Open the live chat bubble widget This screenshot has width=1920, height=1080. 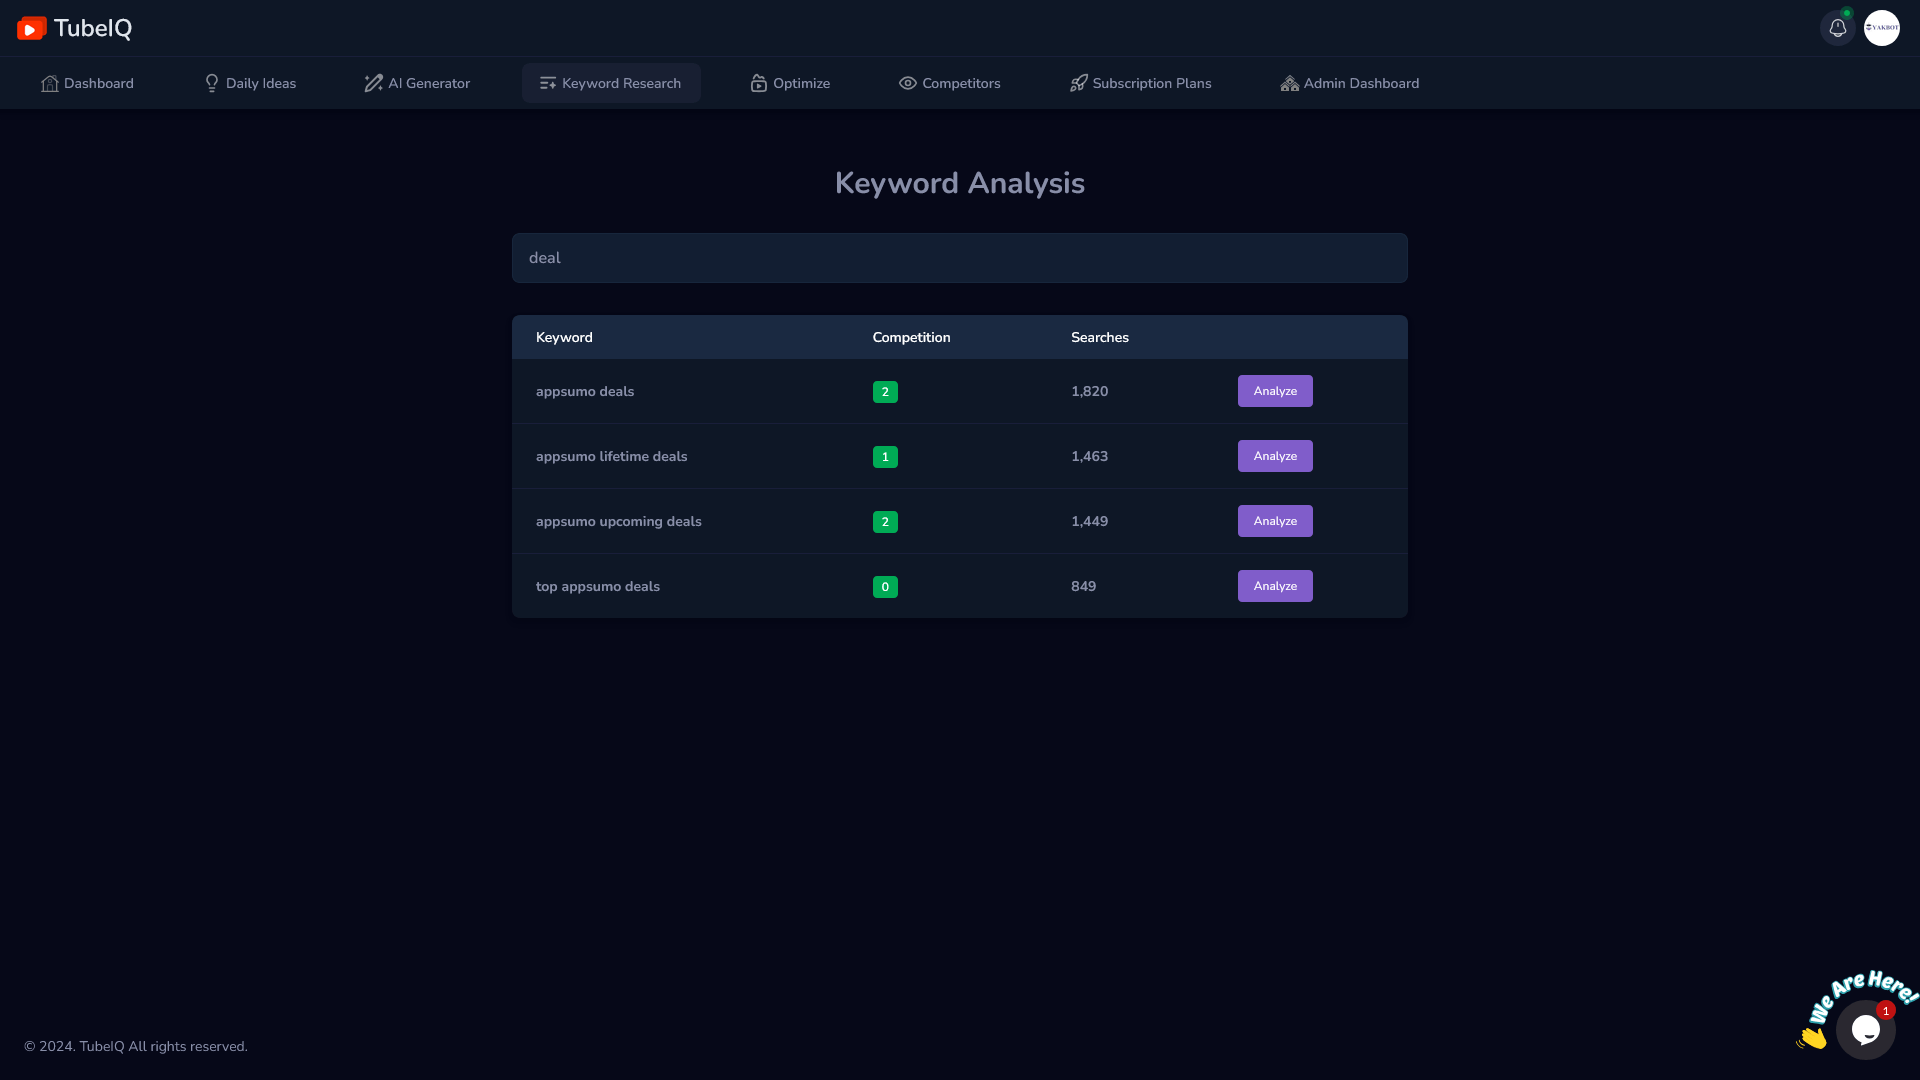click(x=1865, y=1029)
